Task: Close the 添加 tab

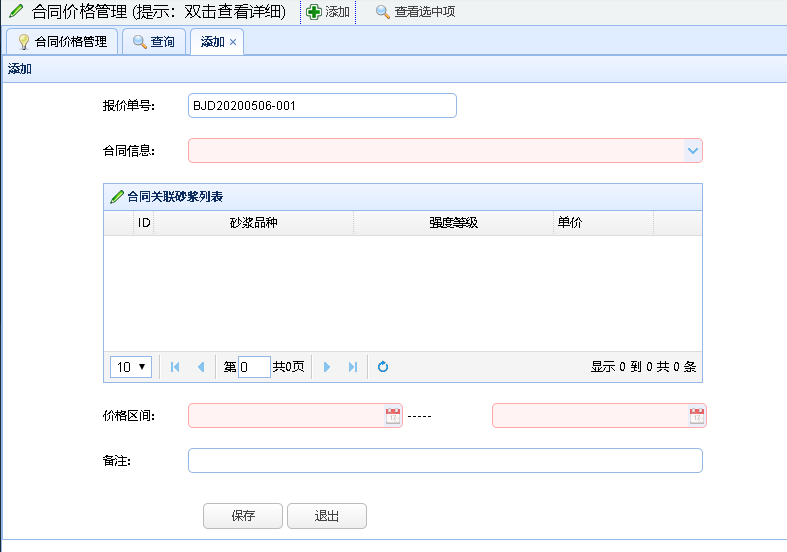Action: [x=233, y=42]
